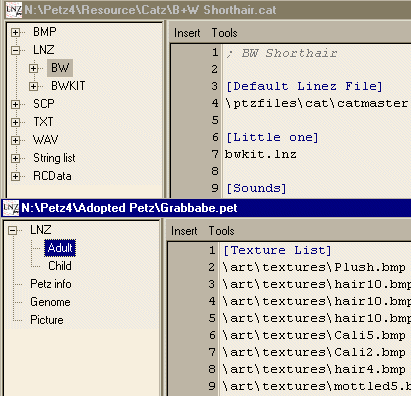Expand the BW node under LNZ
The width and height of the screenshot is (411, 396).
(x=33, y=68)
